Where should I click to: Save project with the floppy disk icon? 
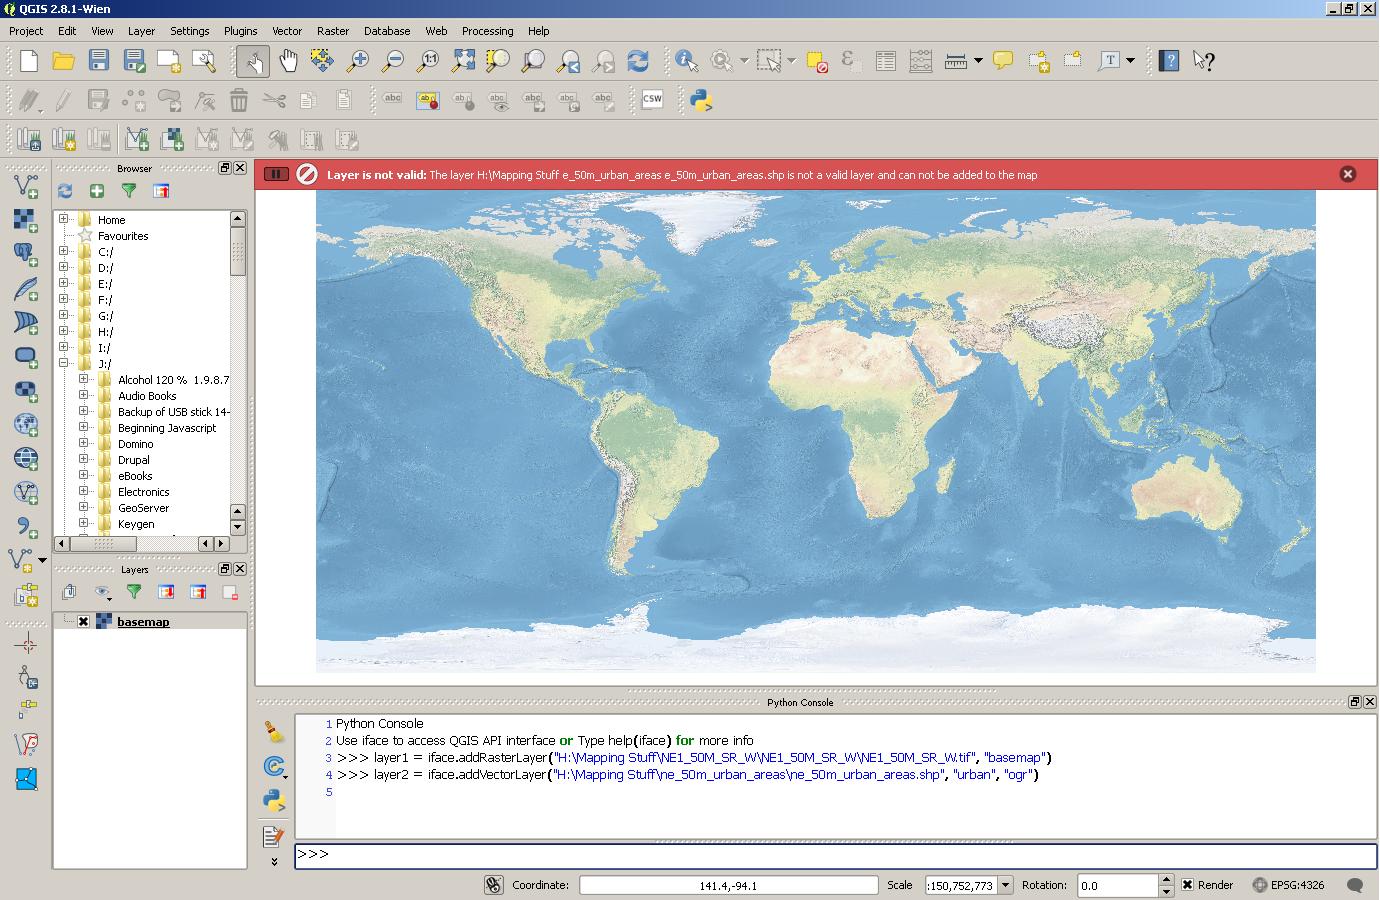[98, 61]
